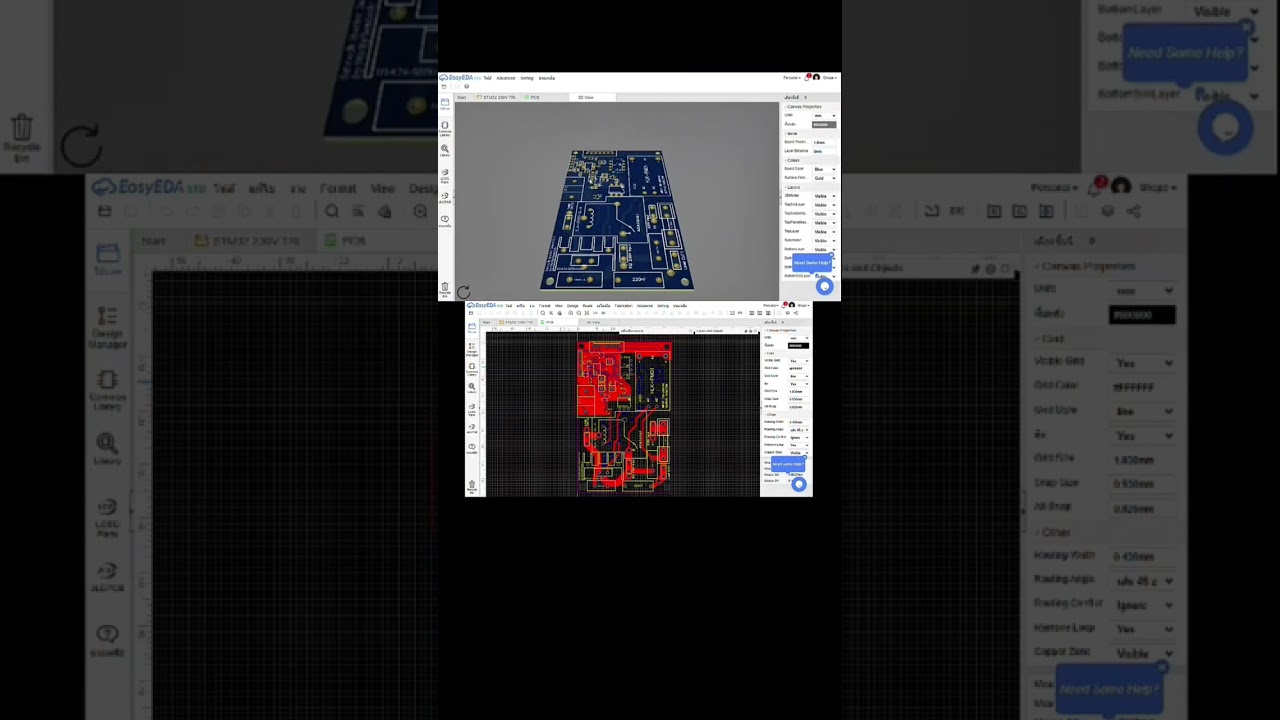
Task: Click Share icon in PCB editor toolbar
Action: click(796, 313)
